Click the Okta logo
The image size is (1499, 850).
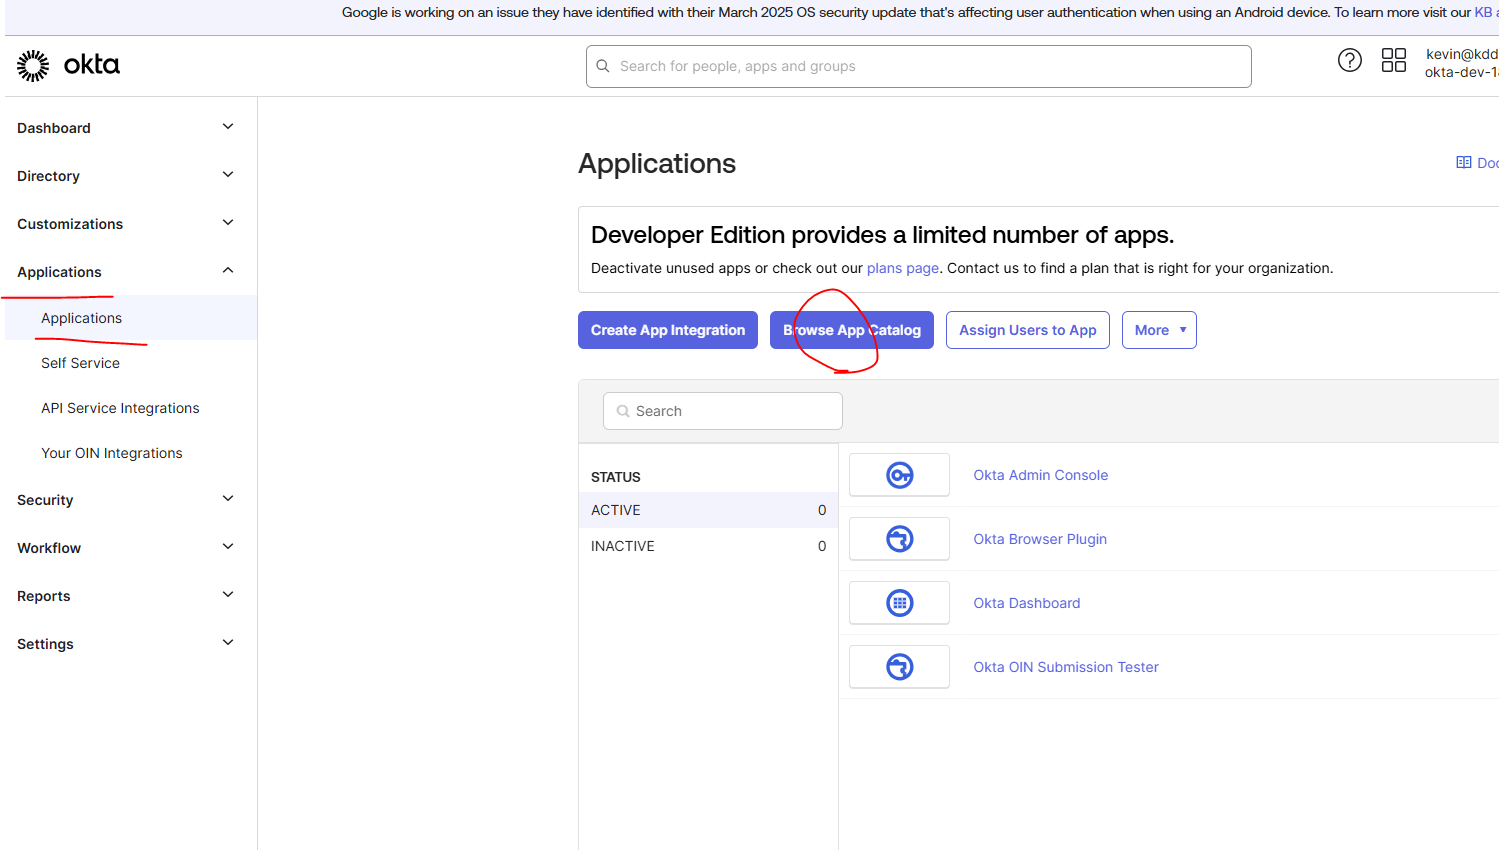click(68, 65)
